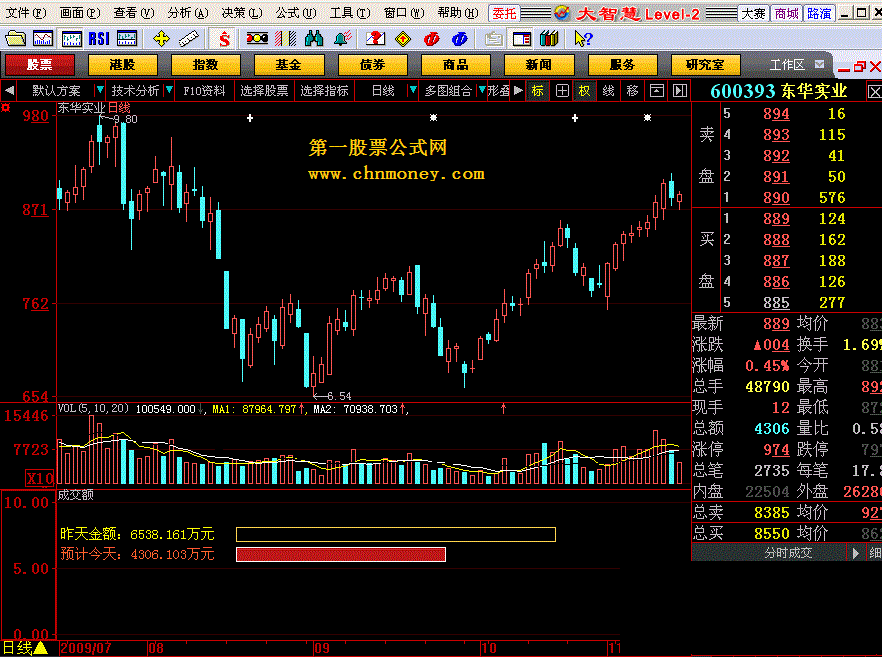Screen dimensions: 882x657
Task: Click the red sun icon at chart corner
Action: click(6, 107)
